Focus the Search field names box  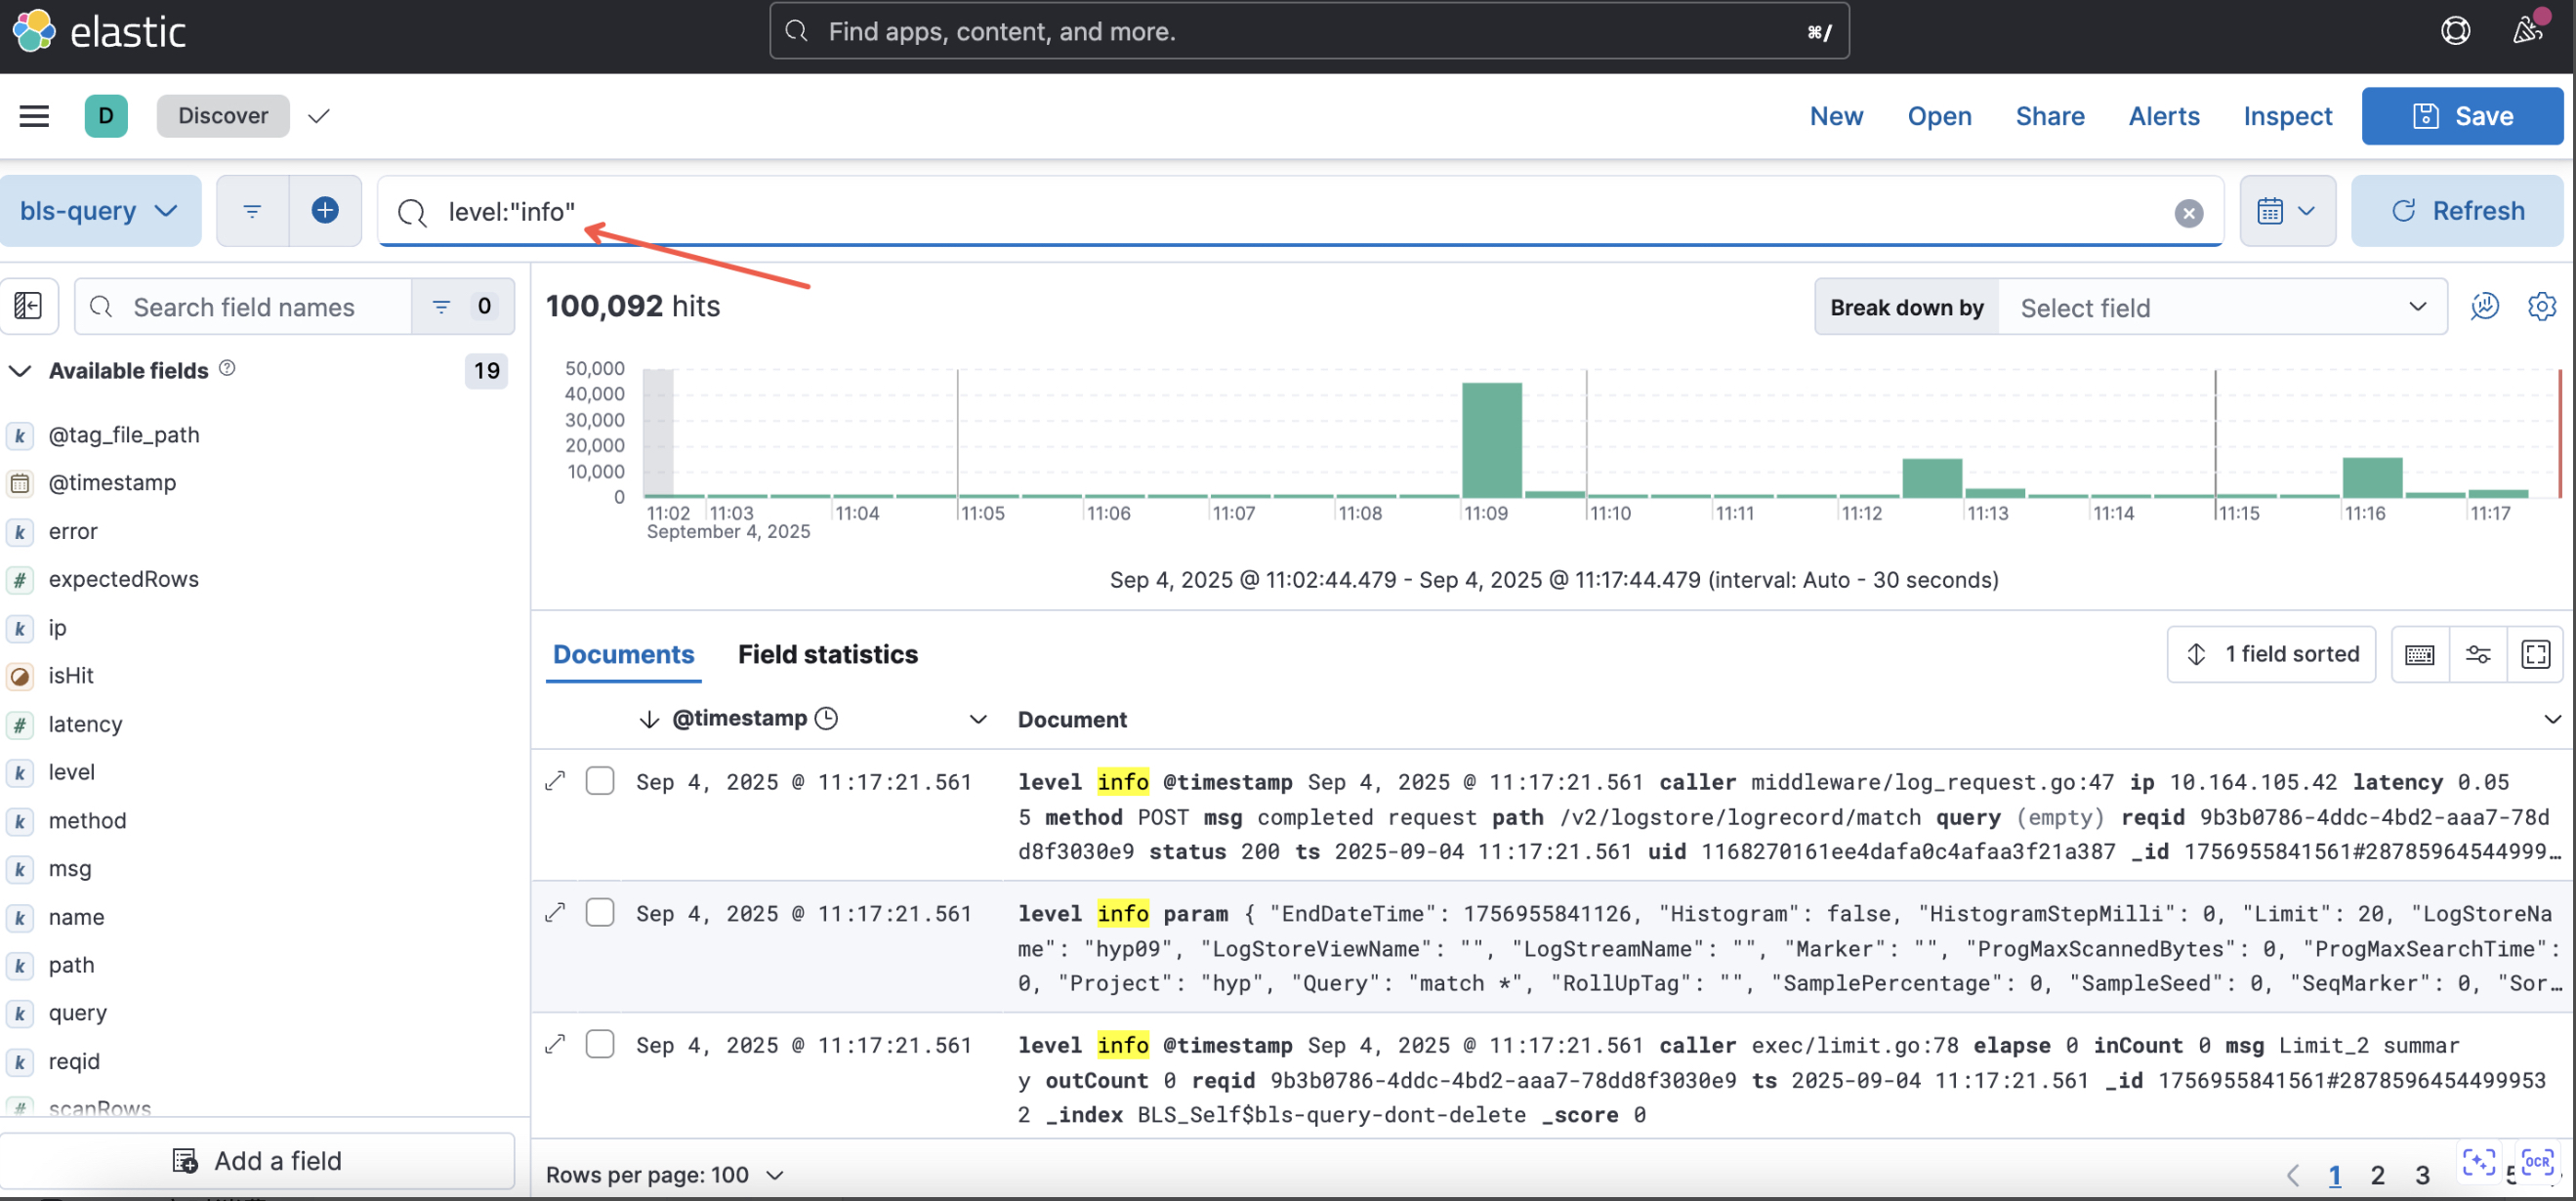(244, 307)
